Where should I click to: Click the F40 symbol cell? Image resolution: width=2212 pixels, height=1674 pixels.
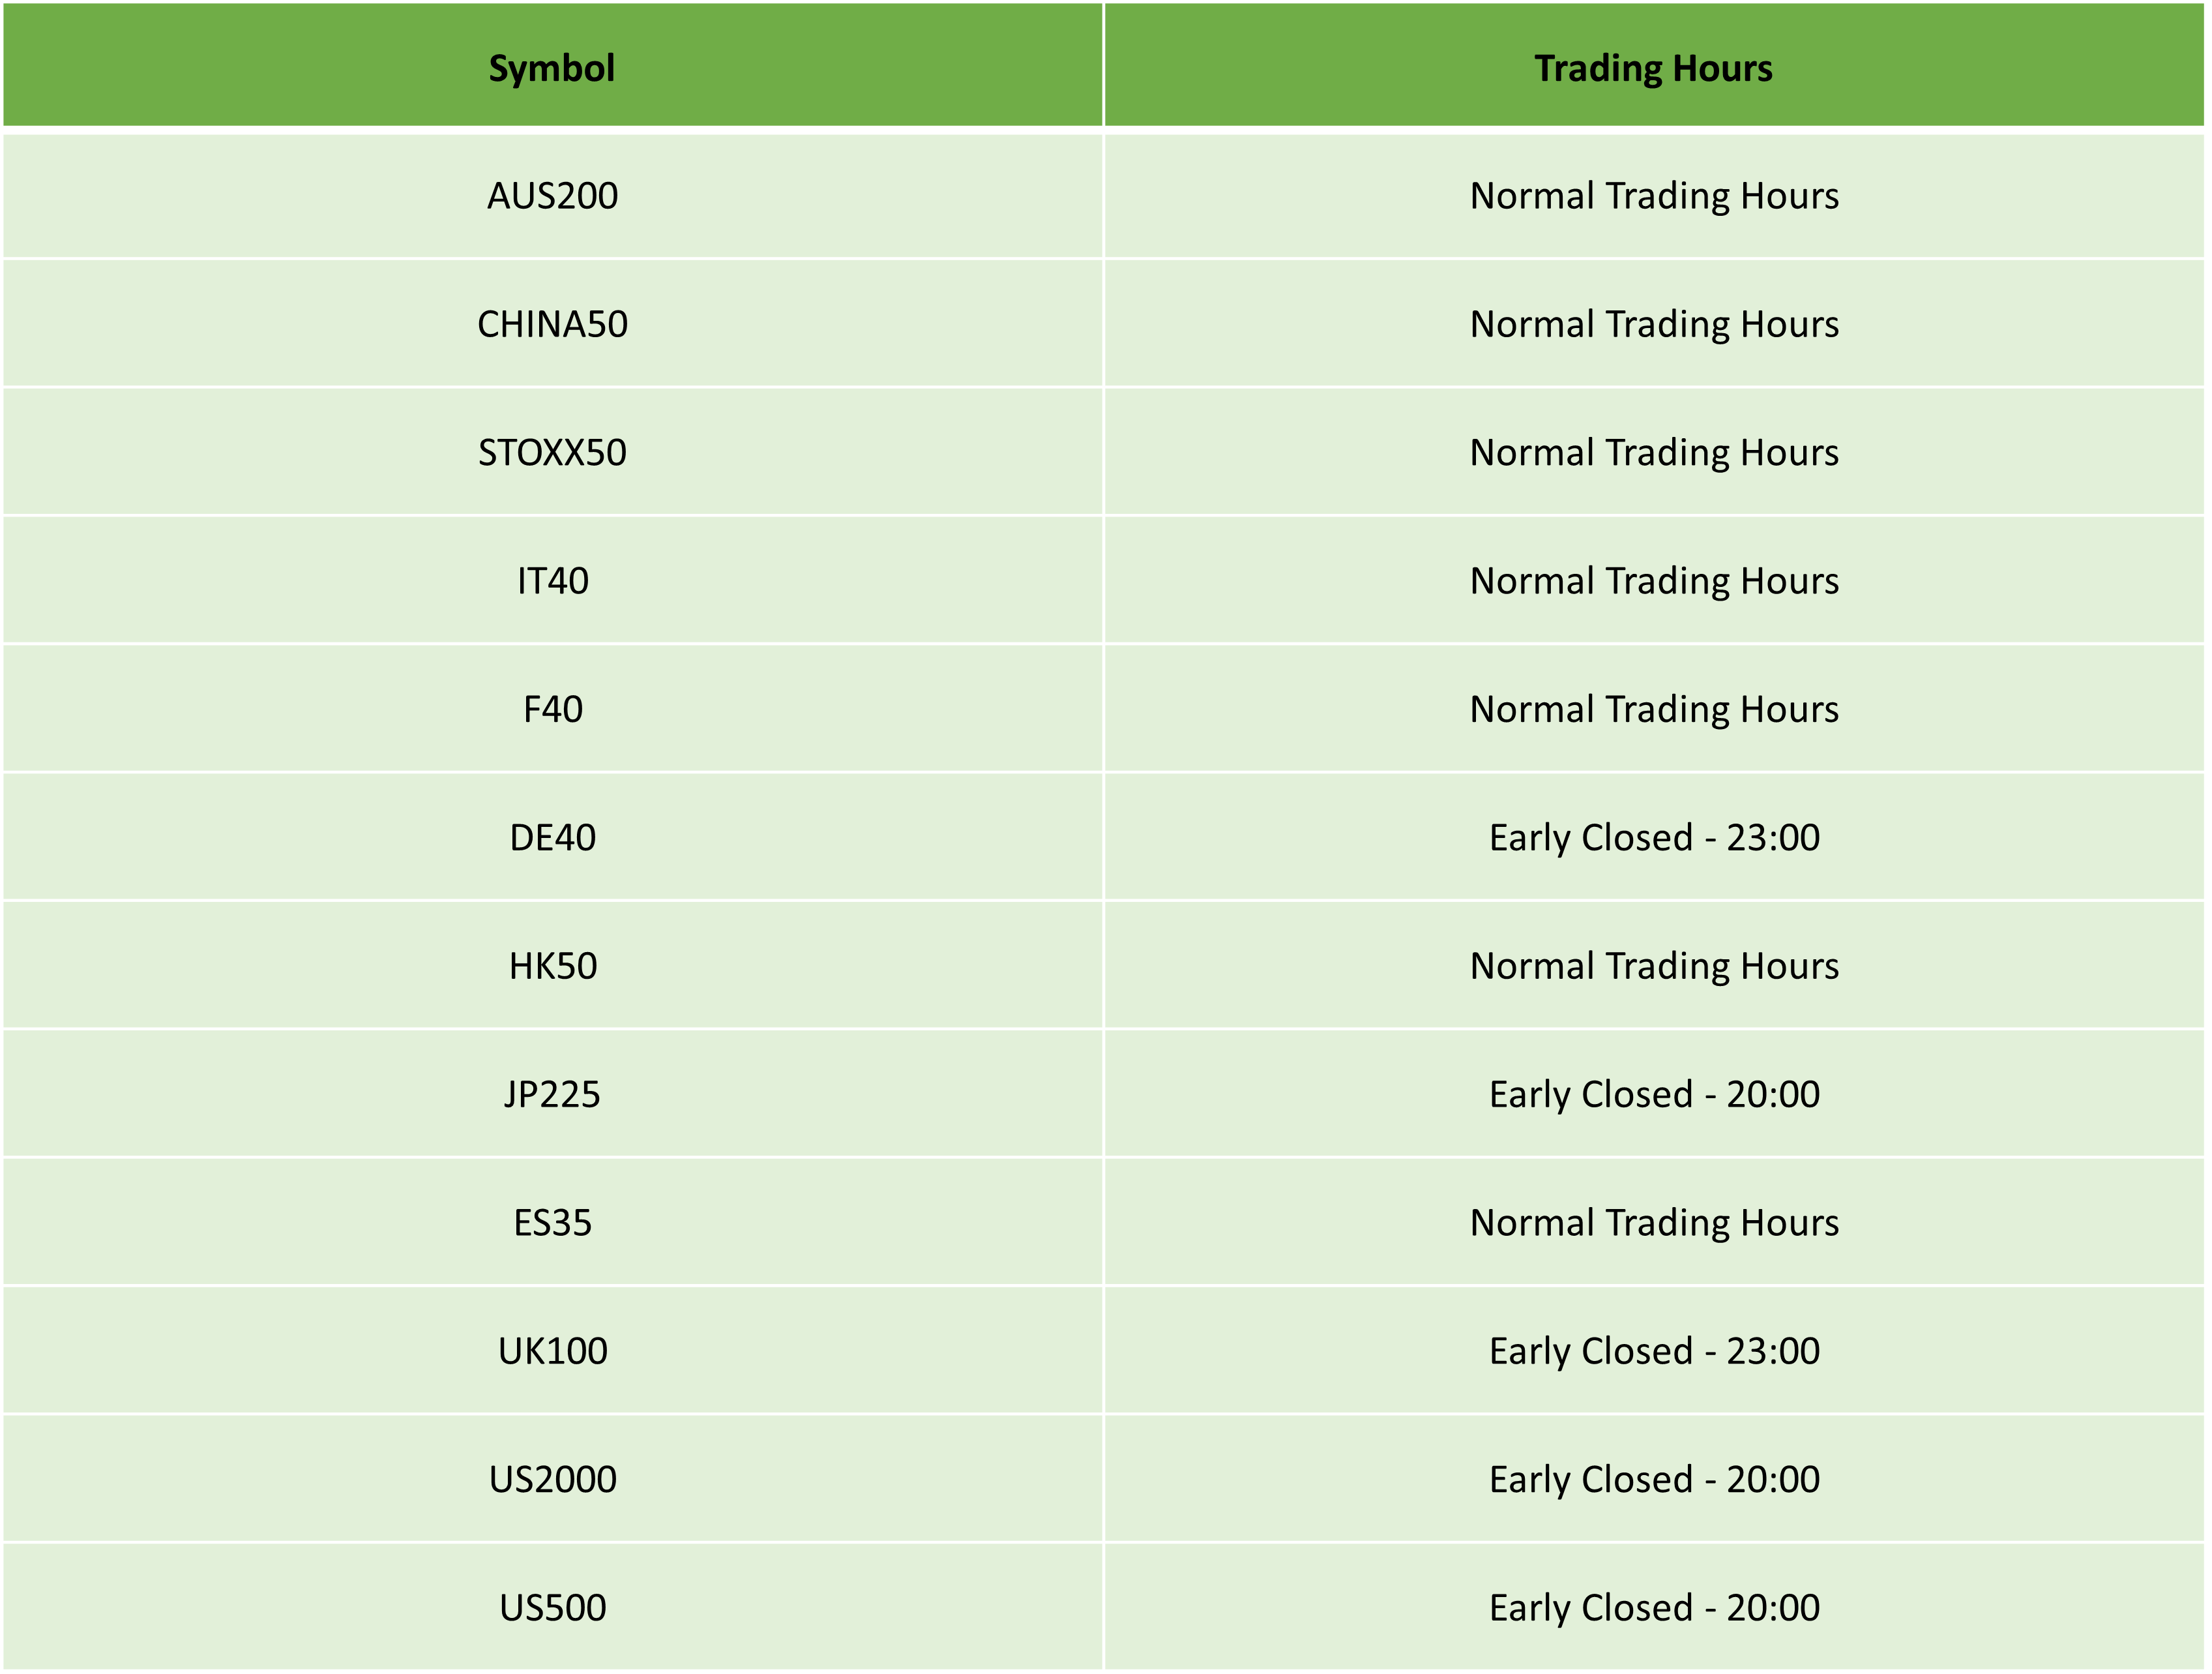(552, 709)
